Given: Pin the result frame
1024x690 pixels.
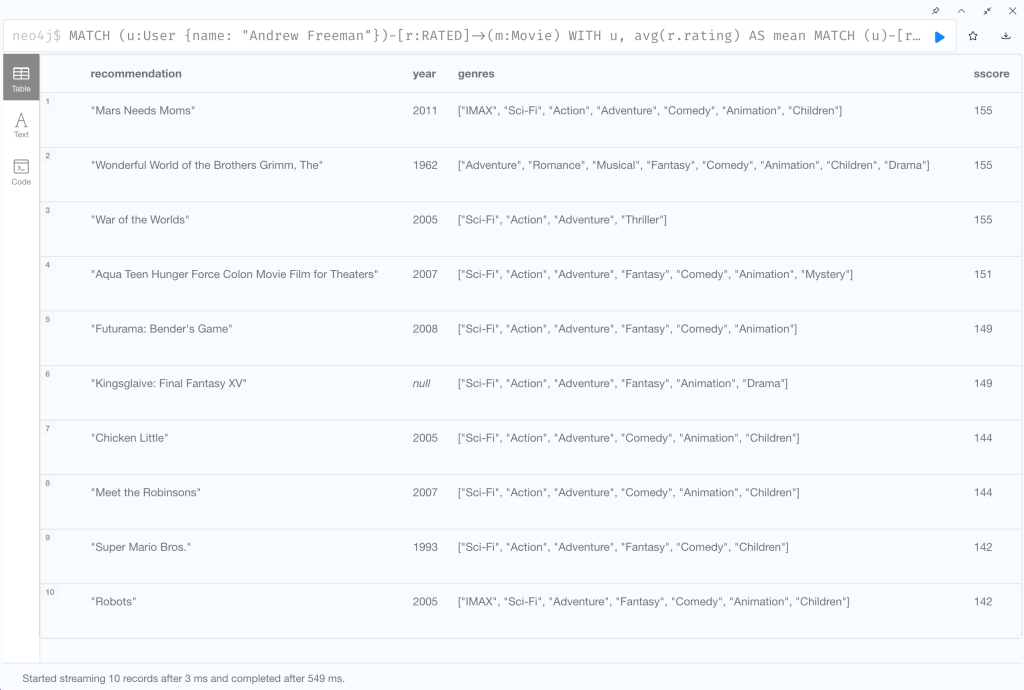Looking at the screenshot, I should [x=936, y=10].
